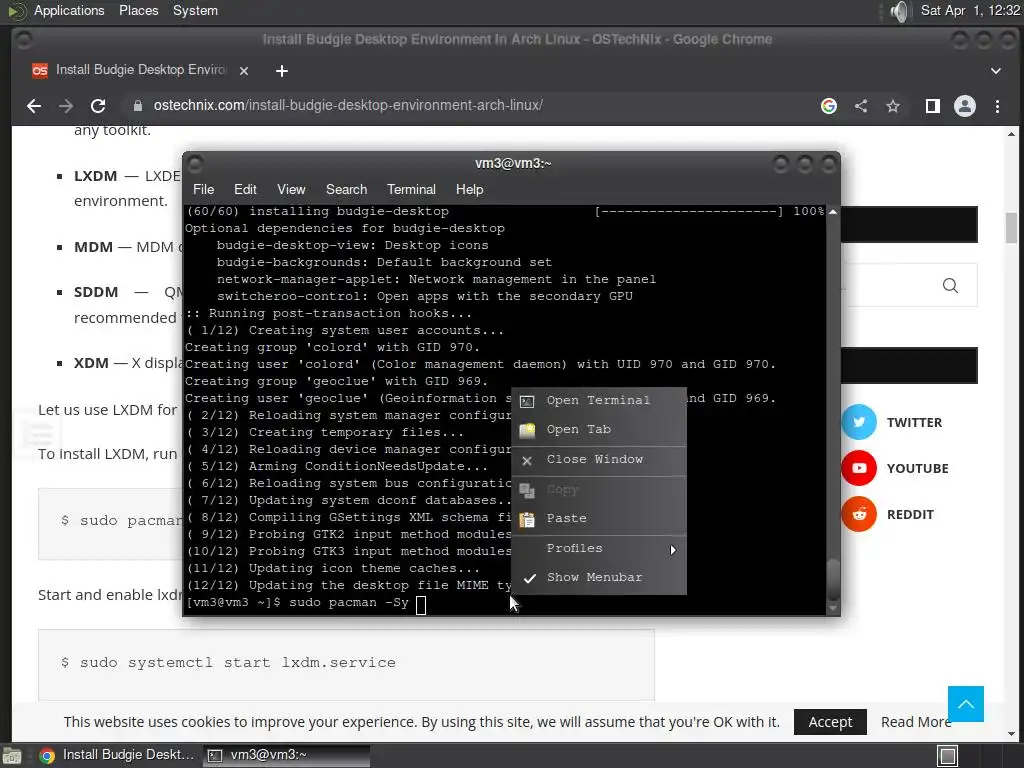Open the Chrome profile avatar
The width and height of the screenshot is (1024, 768).
(x=965, y=106)
